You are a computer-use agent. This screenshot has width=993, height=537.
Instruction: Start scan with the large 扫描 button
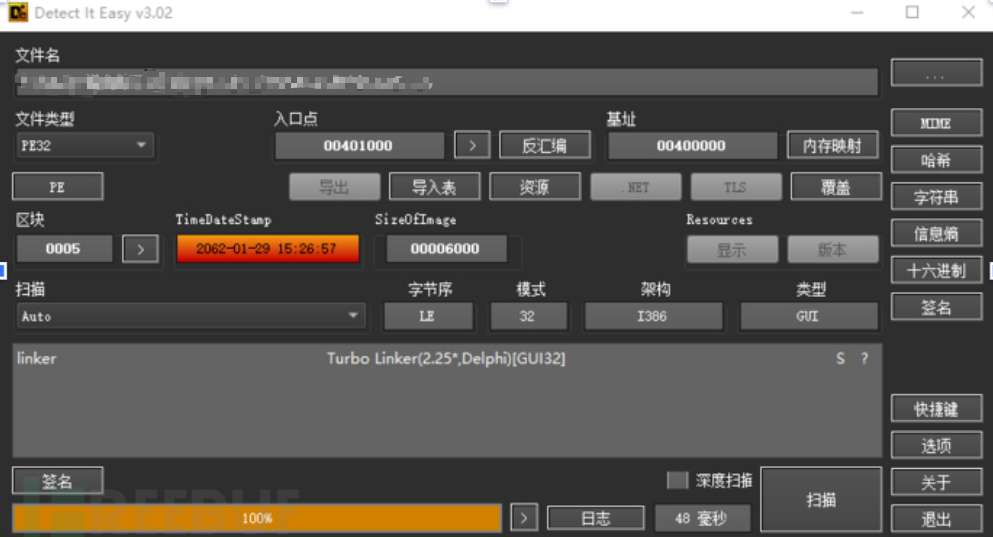coord(821,500)
